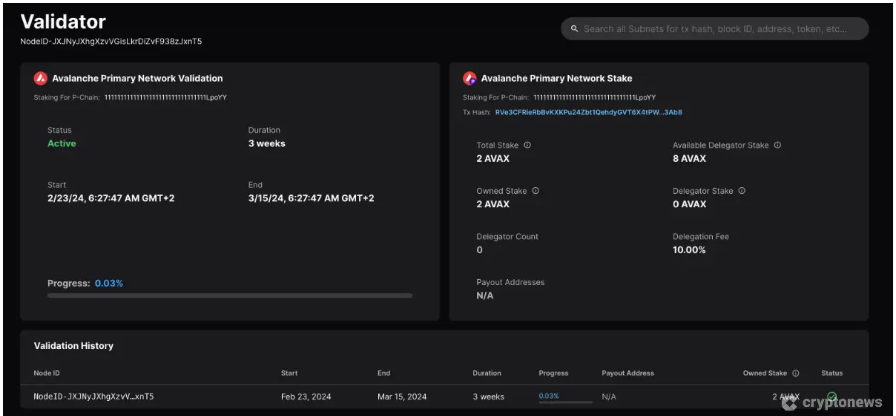Image resolution: width=896 pixels, height=416 pixels.
Task: Click the Duration column header
Action: point(487,373)
